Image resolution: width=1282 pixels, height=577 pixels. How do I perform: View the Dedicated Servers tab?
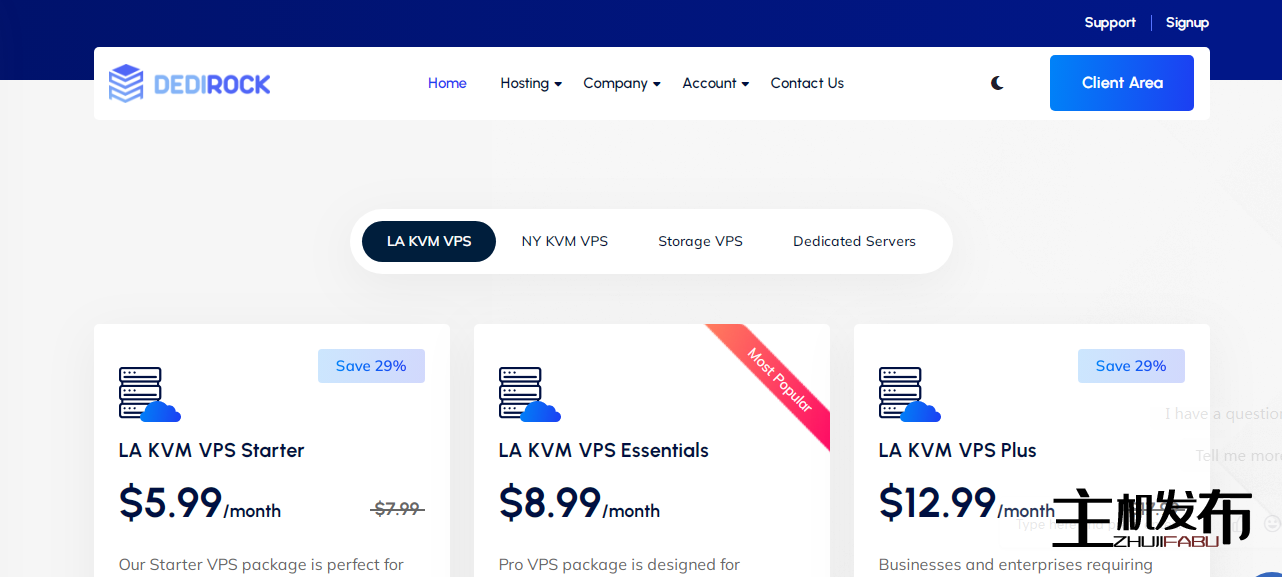[854, 241]
